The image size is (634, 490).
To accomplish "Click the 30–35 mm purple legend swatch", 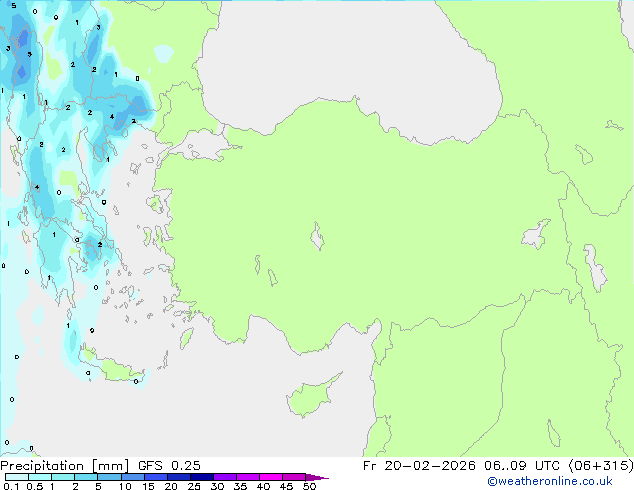I will point(225,477).
